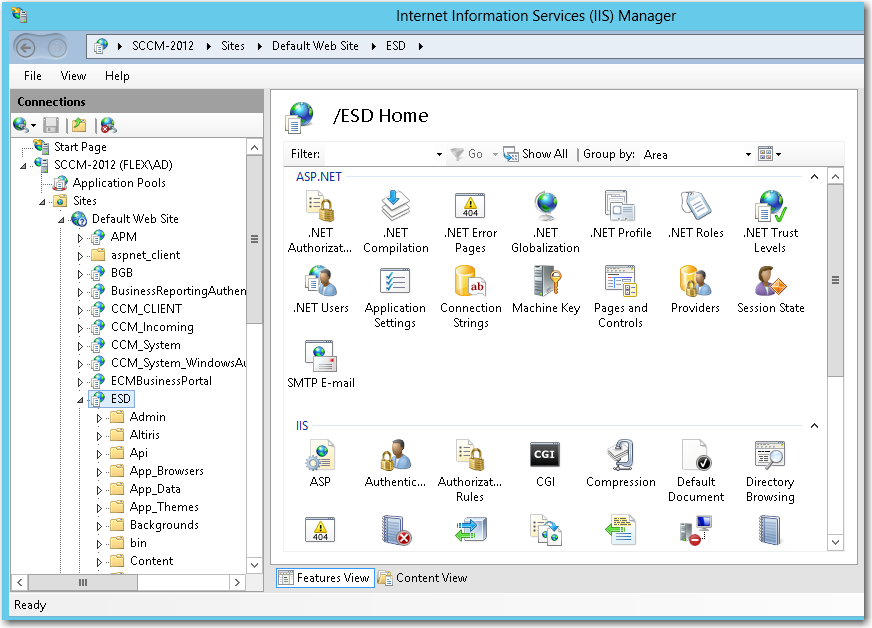This screenshot has height=628, width=872.
Task: Click the Show All button
Action: click(x=536, y=154)
